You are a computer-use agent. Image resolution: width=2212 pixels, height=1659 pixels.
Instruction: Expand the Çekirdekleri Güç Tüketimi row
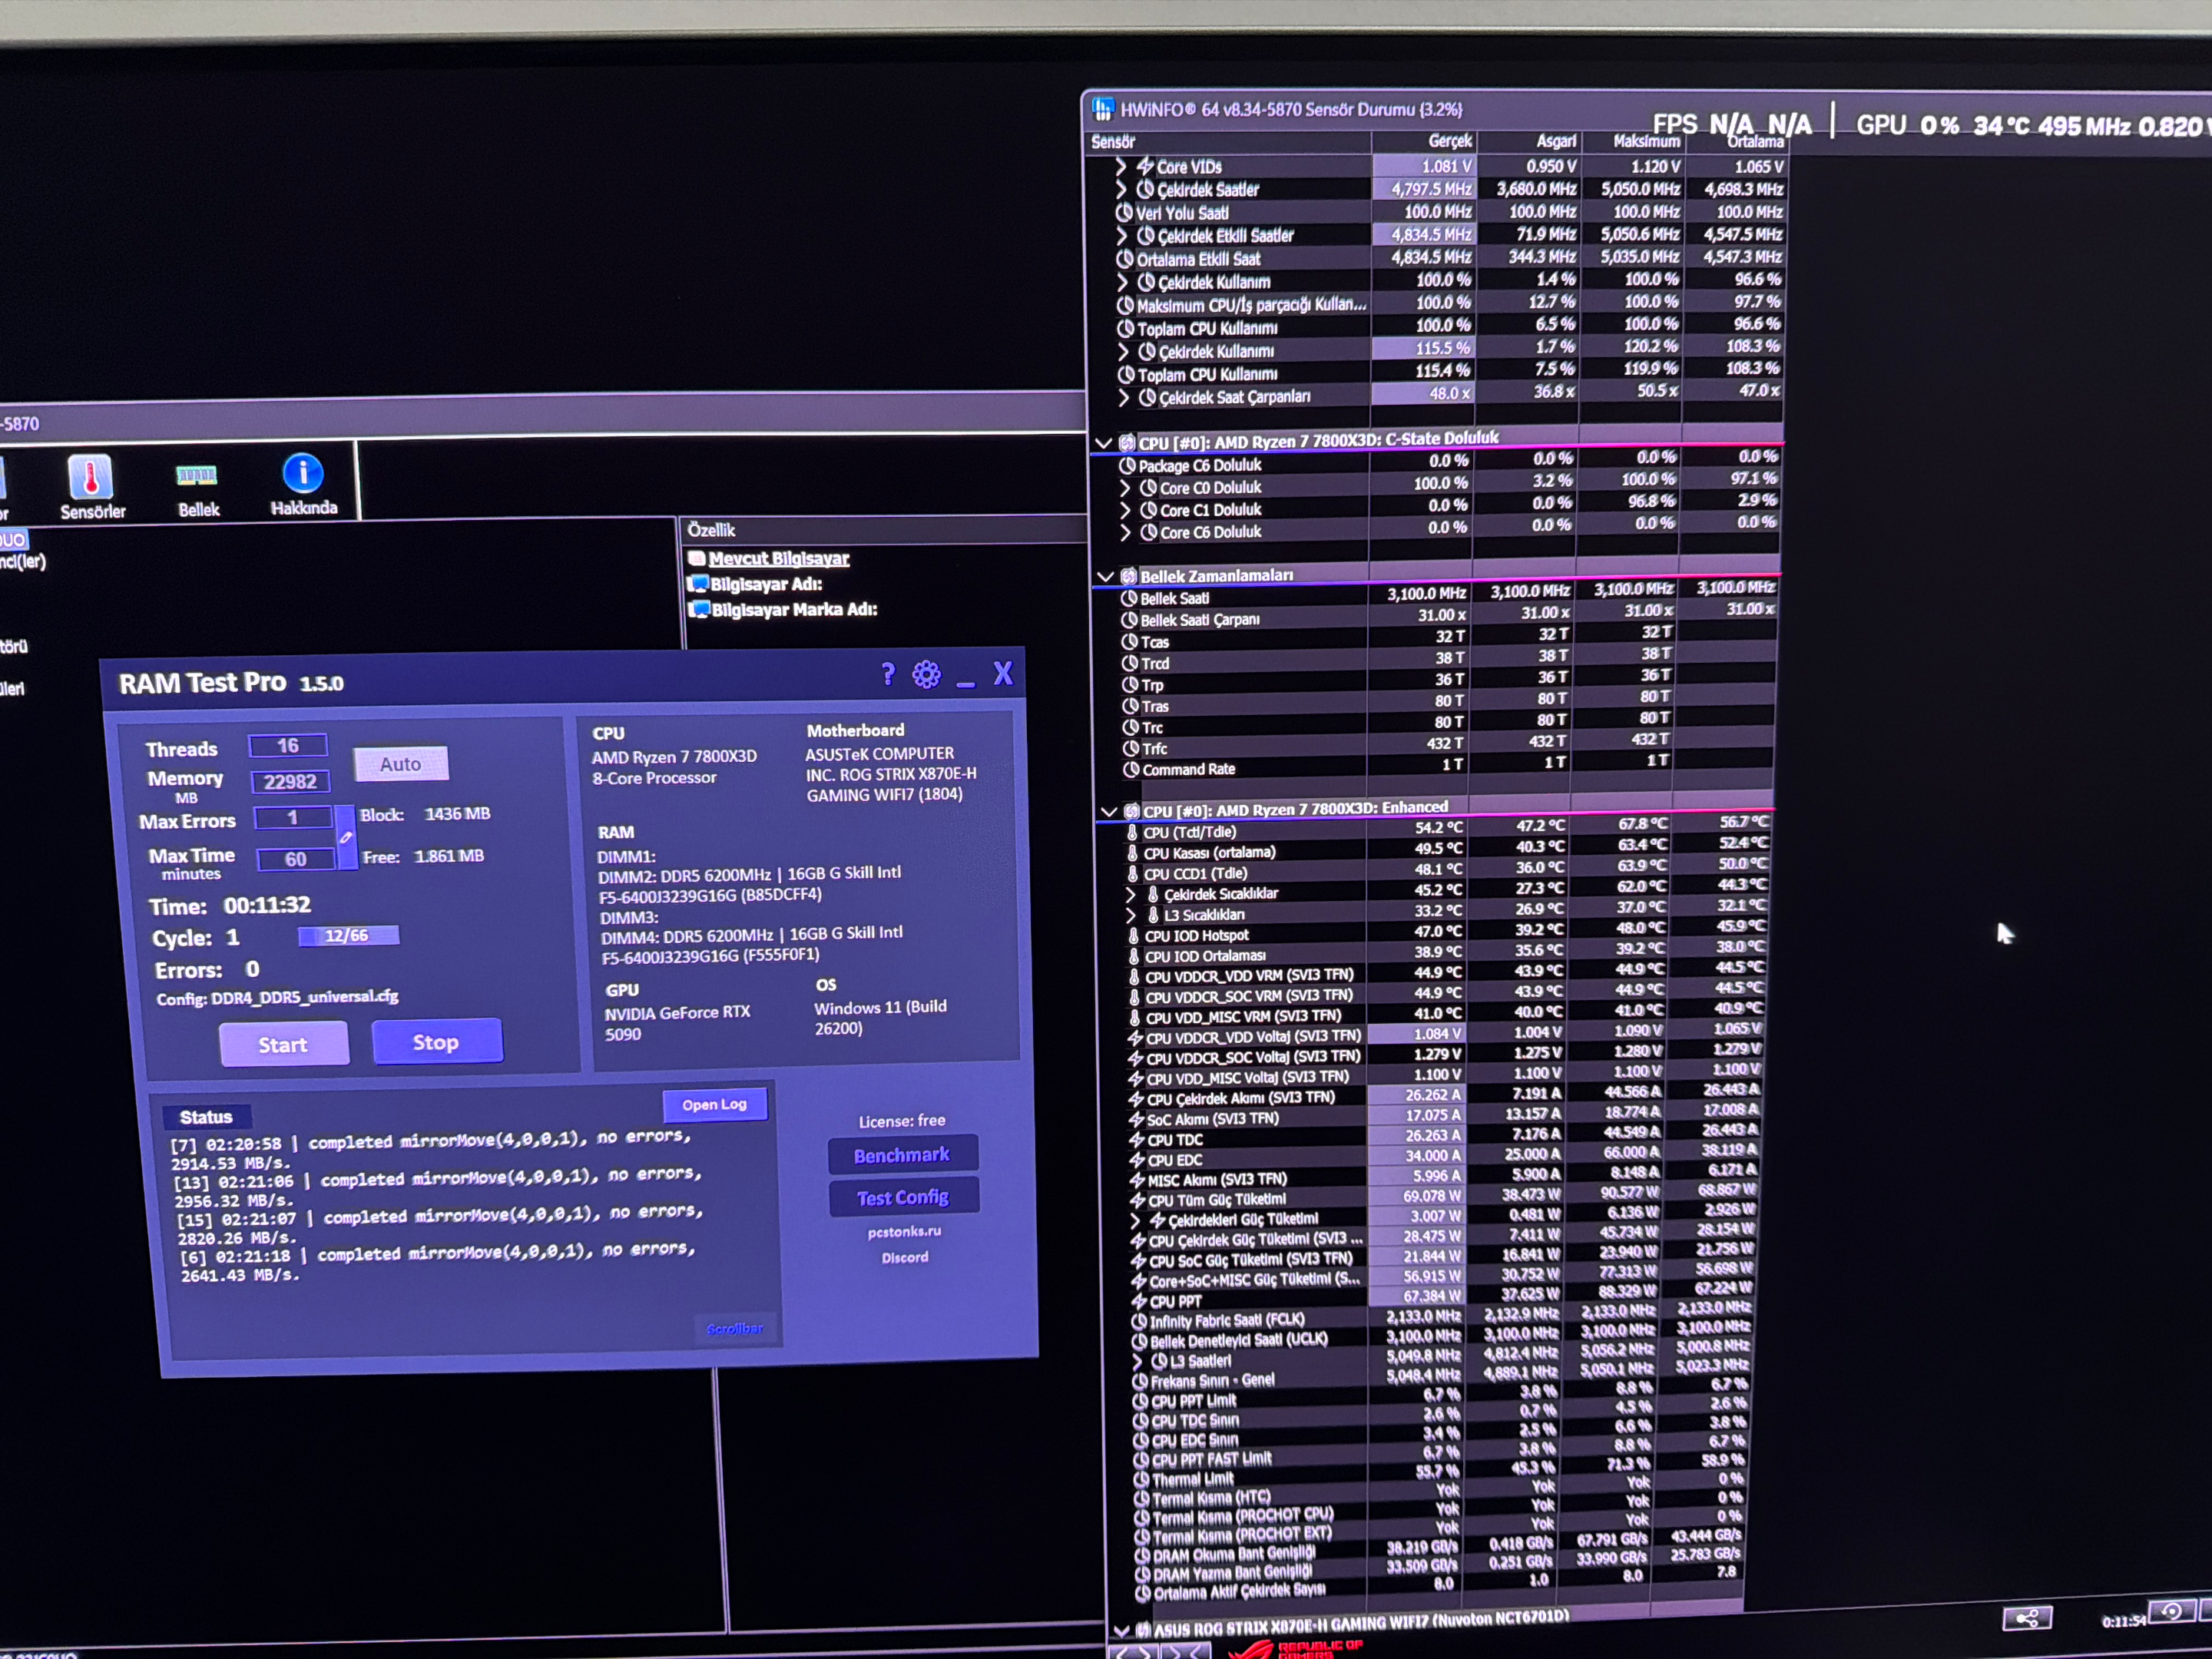pyautogui.click(x=1135, y=1221)
